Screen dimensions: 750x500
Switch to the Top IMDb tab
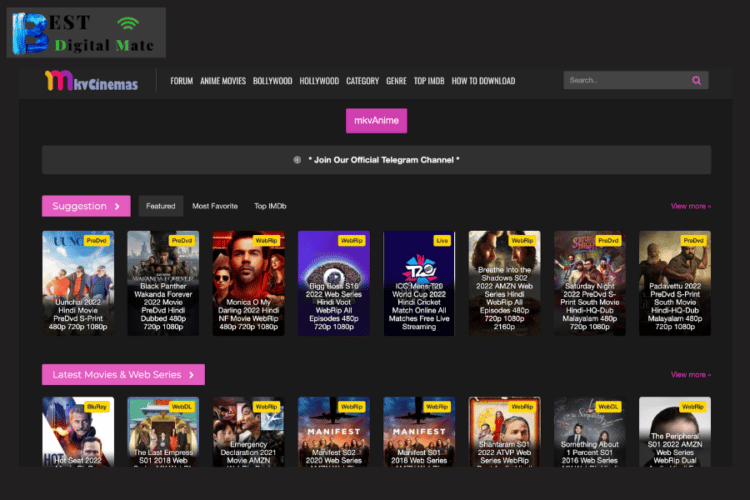tap(270, 206)
